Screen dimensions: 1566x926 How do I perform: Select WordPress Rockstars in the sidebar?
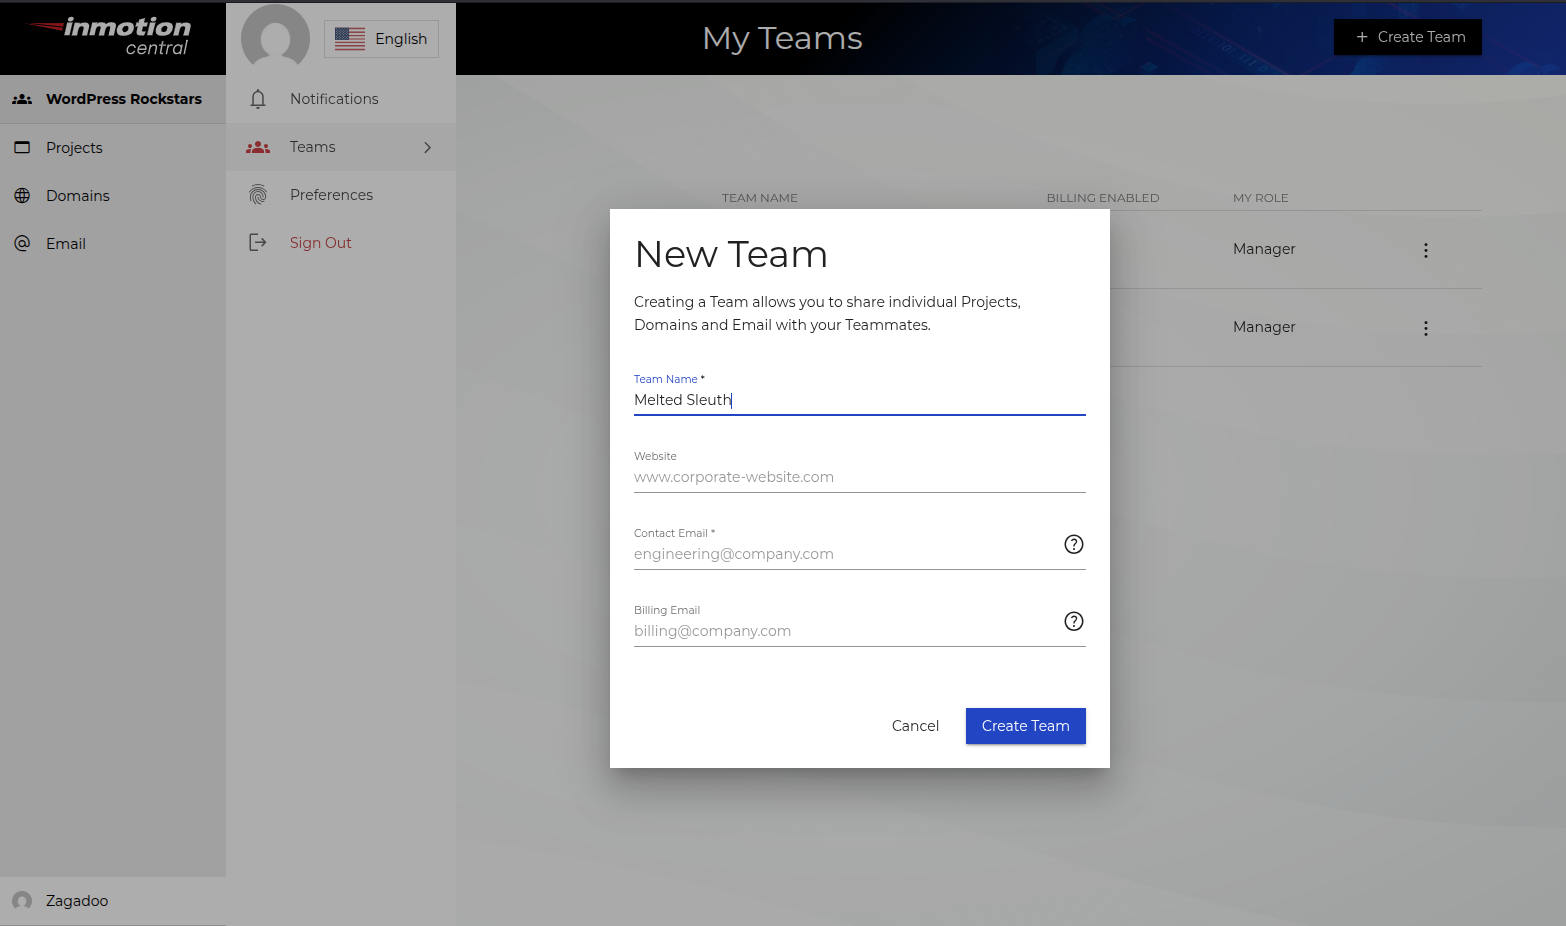tap(112, 99)
